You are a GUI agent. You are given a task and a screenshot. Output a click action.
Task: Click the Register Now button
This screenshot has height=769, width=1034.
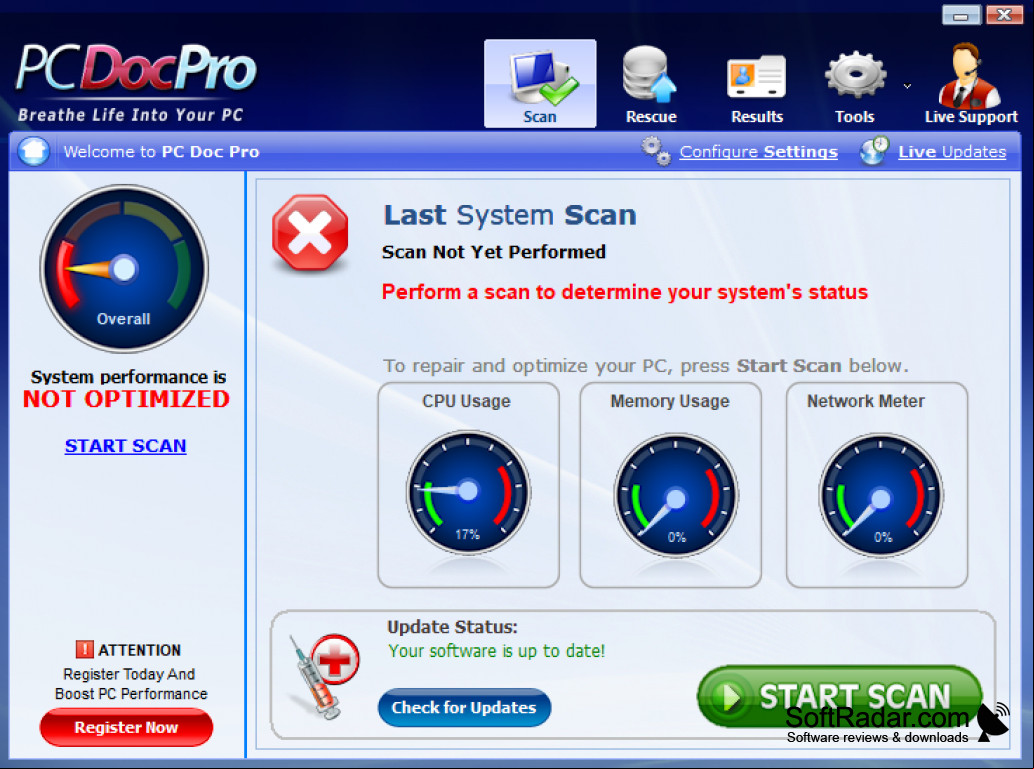click(126, 727)
